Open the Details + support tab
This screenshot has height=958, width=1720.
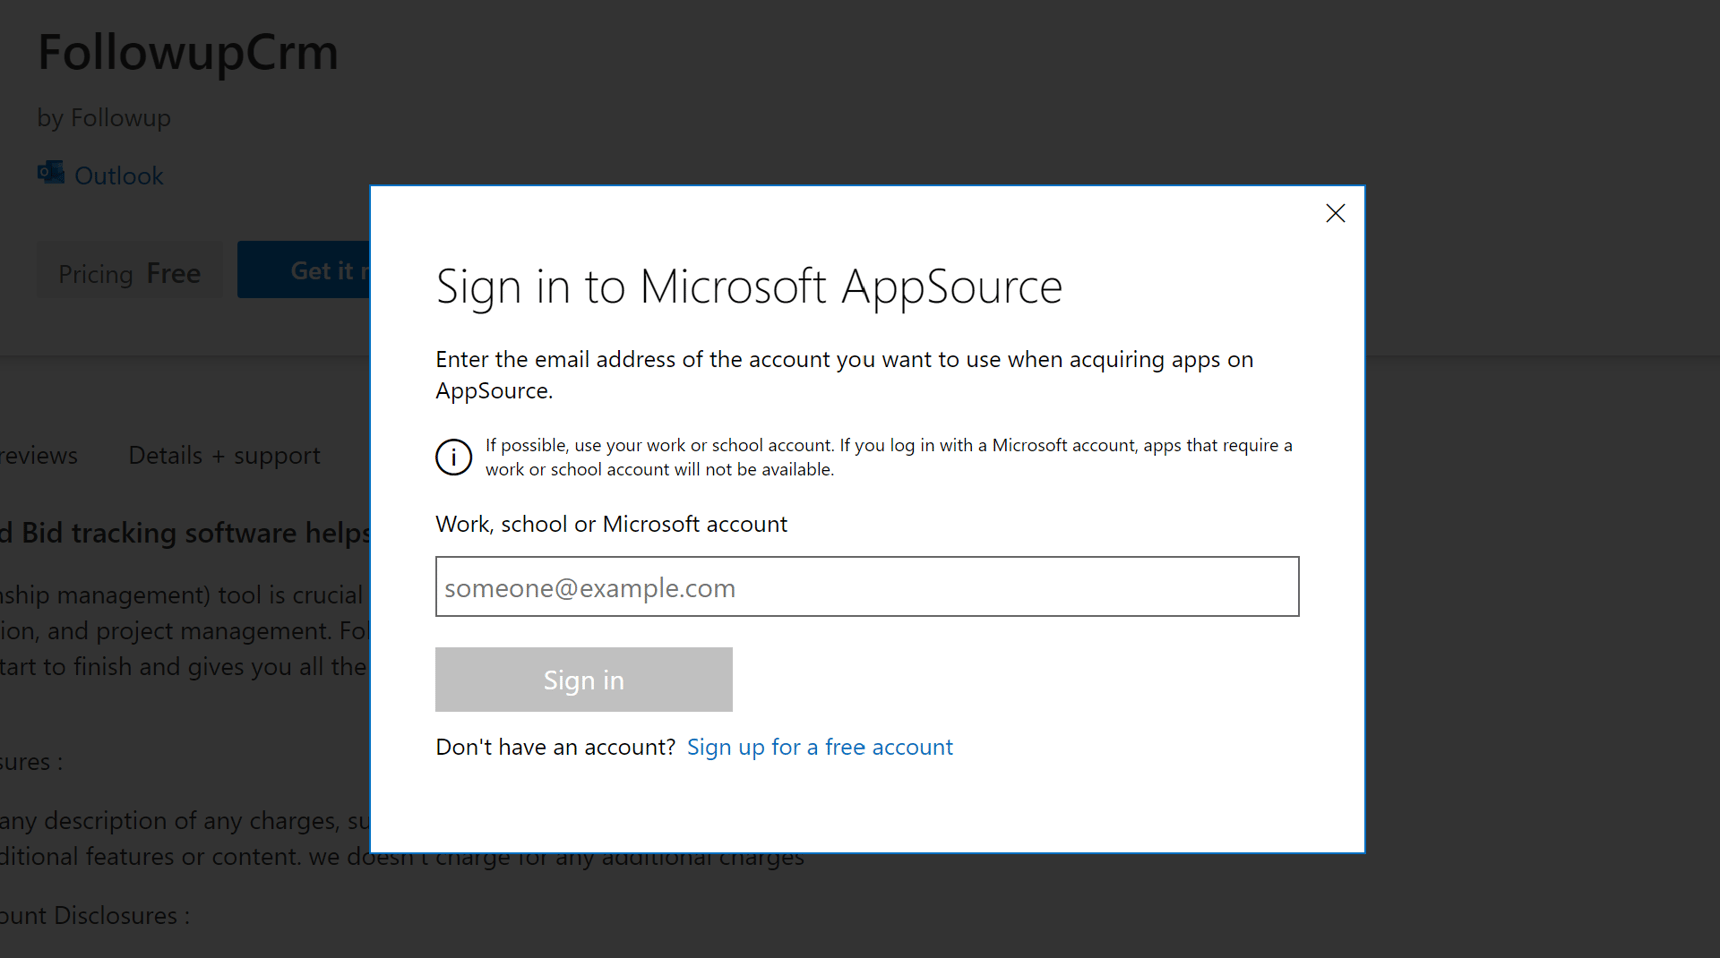pyautogui.click(x=224, y=455)
